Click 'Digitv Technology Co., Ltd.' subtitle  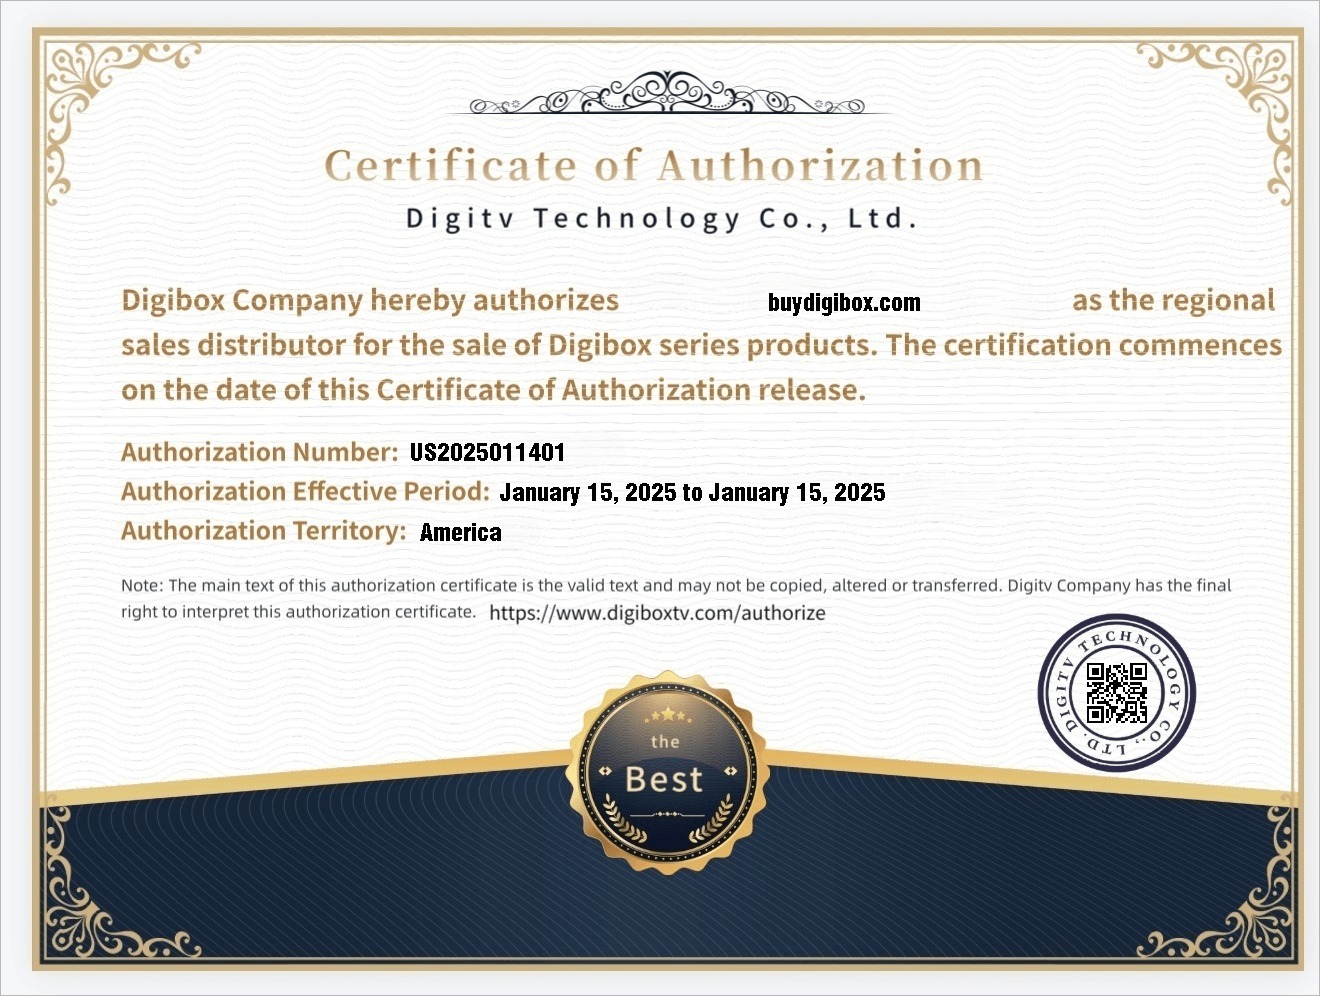(x=661, y=219)
